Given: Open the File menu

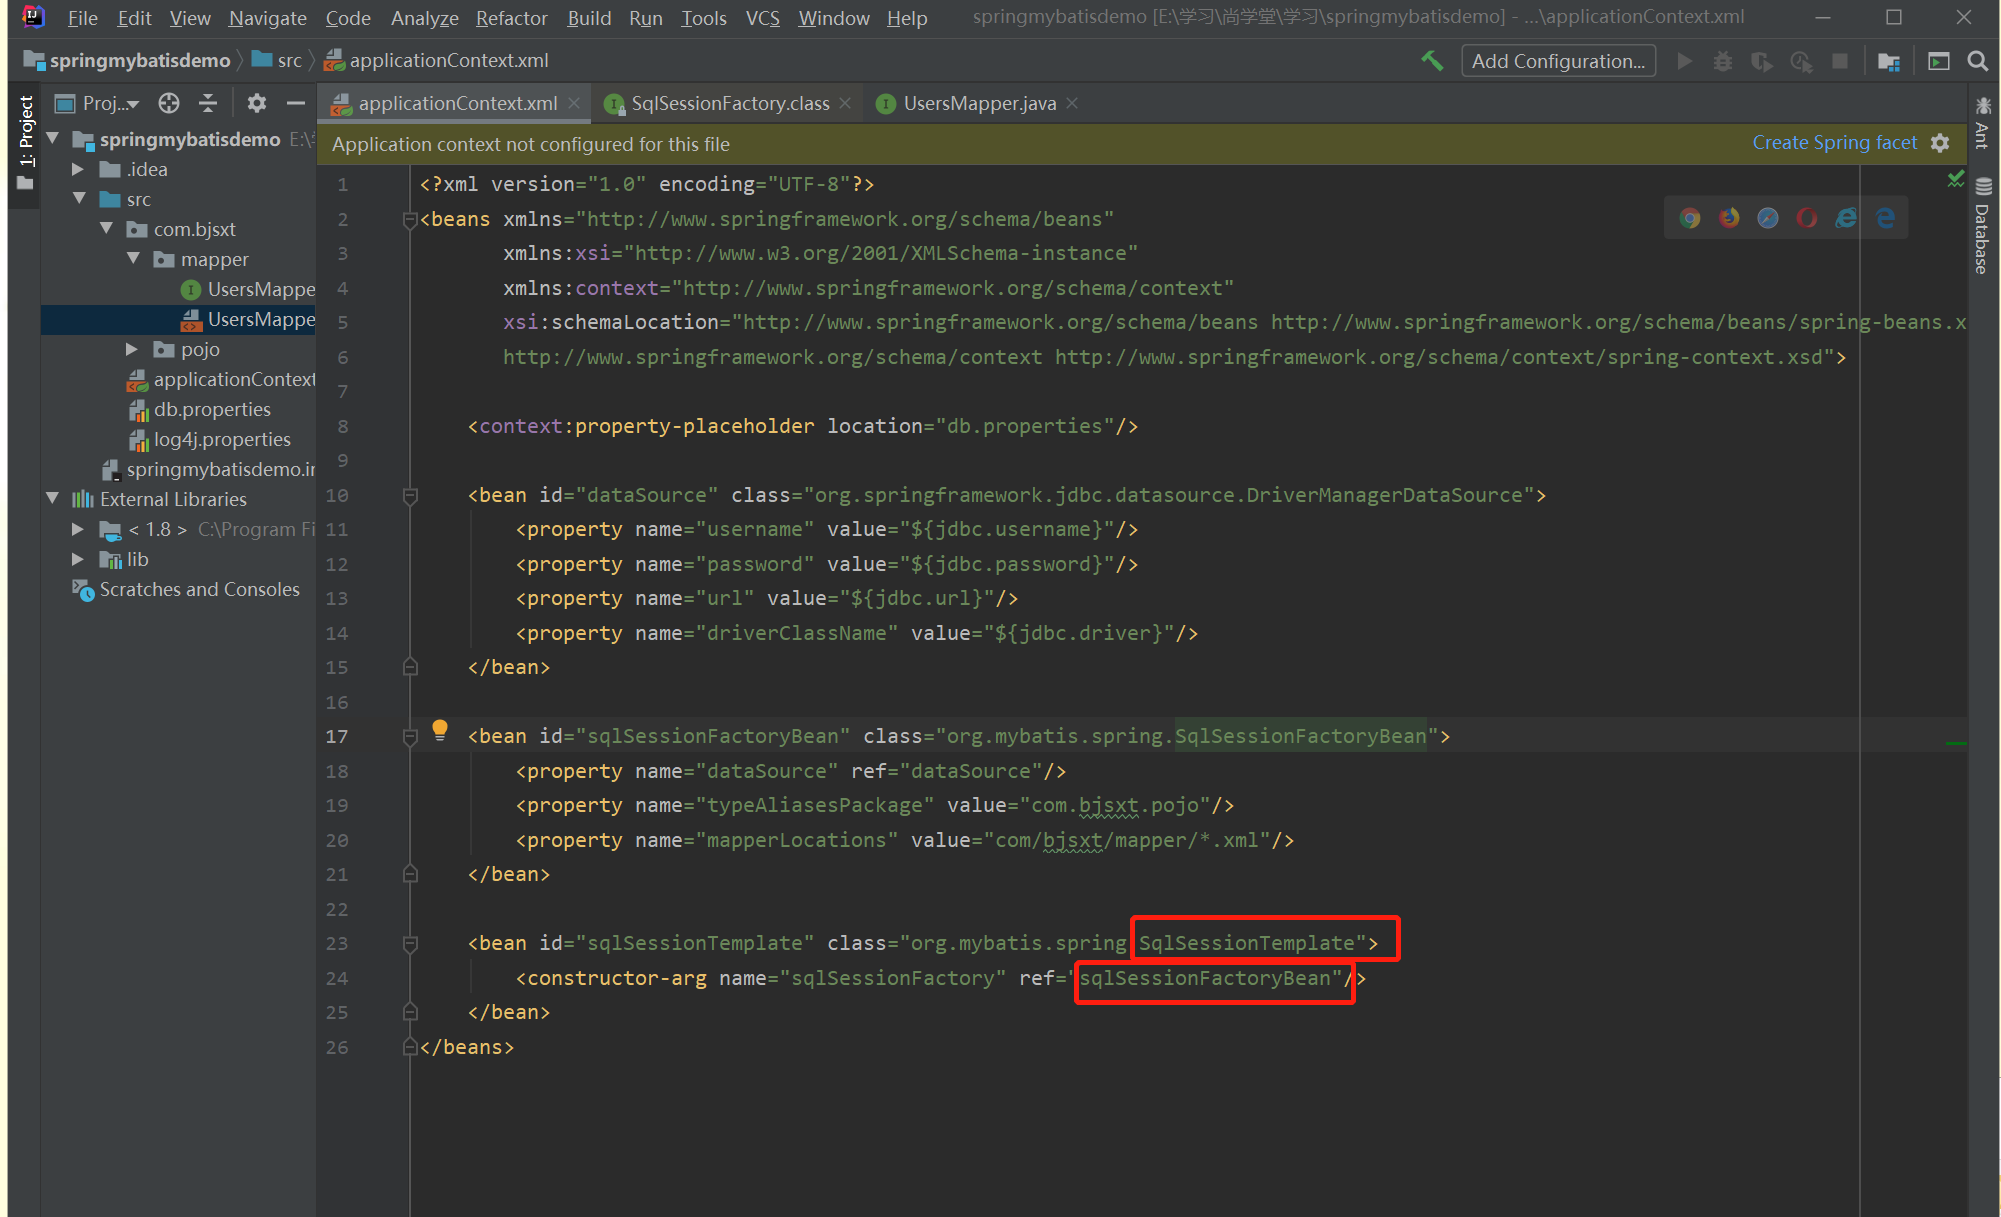Looking at the screenshot, I should 82,18.
